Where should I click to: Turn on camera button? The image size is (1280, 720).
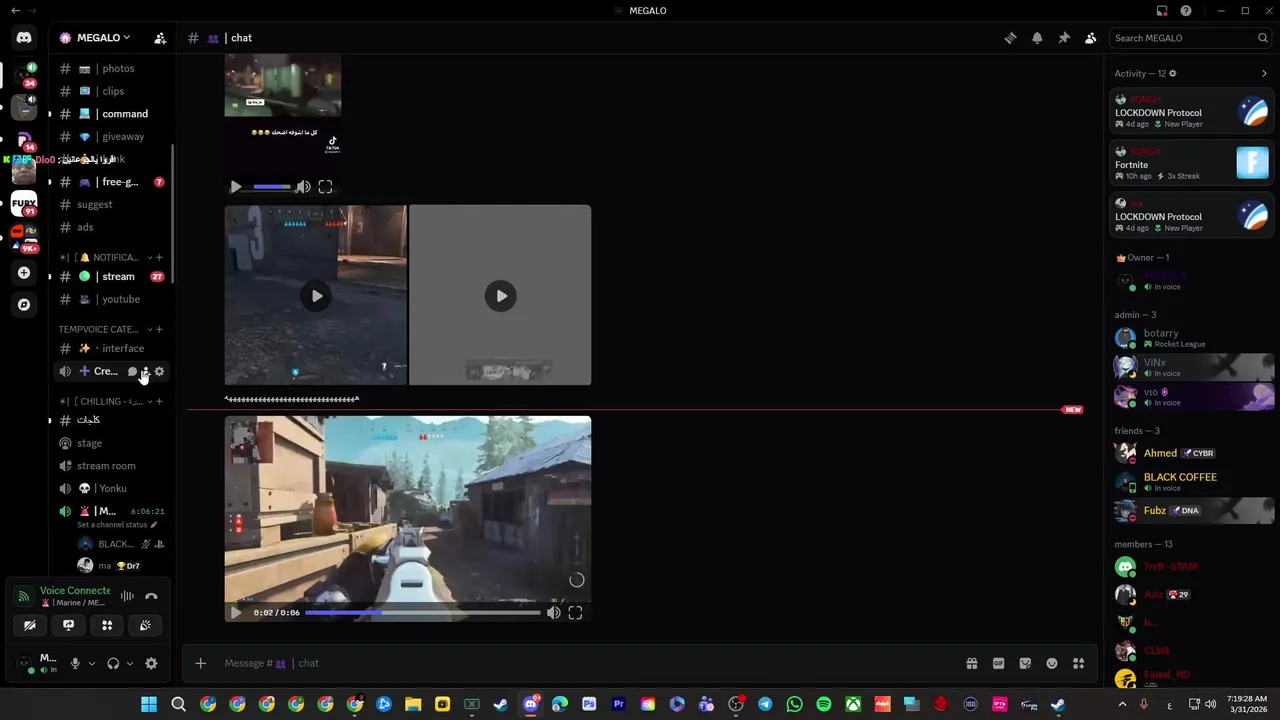(x=29, y=625)
